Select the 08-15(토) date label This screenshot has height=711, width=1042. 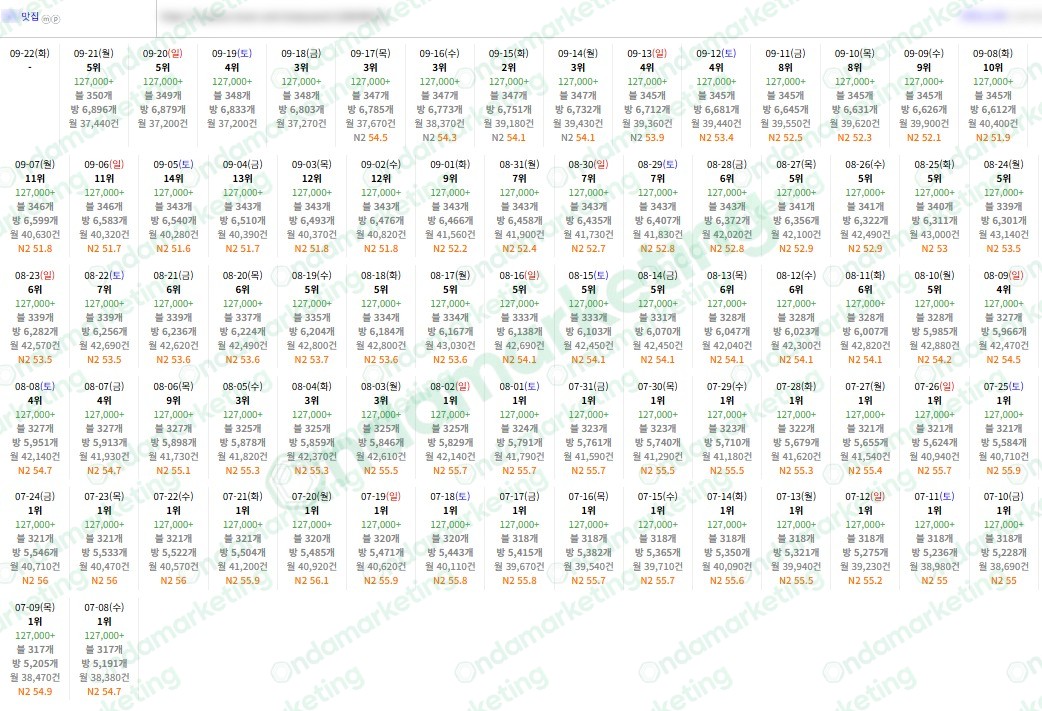click(588, 275)
